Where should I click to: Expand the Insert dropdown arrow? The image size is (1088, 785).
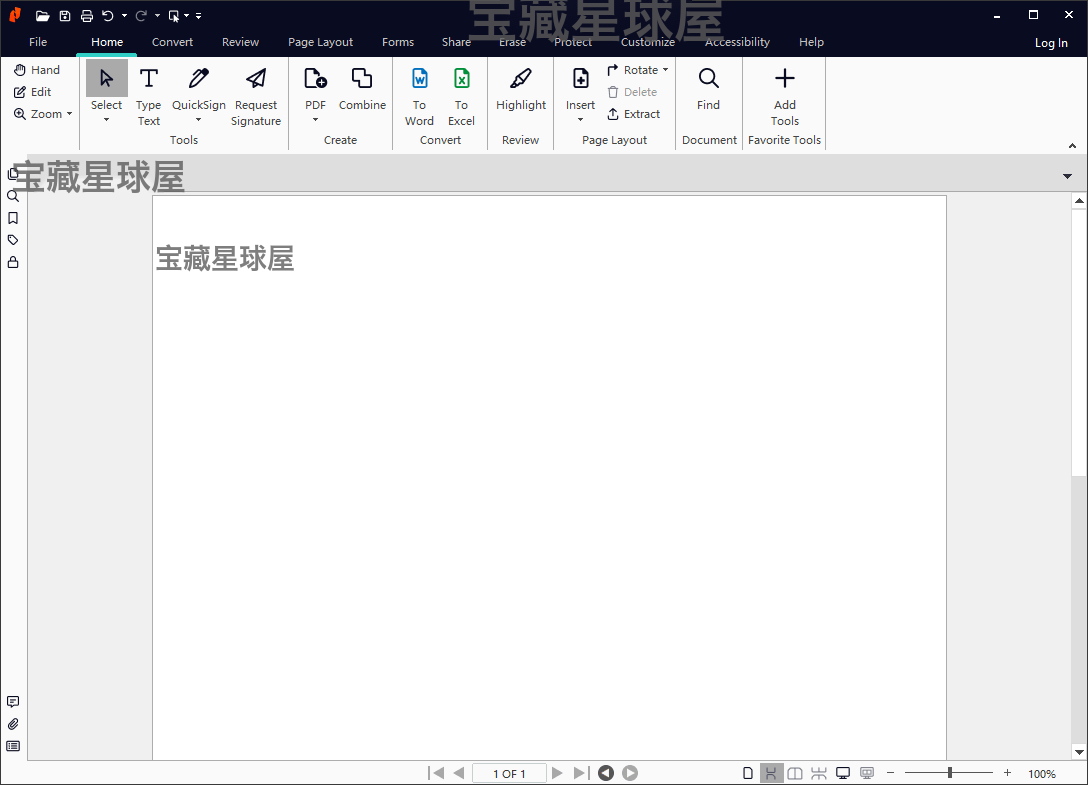tap(580, 120)
